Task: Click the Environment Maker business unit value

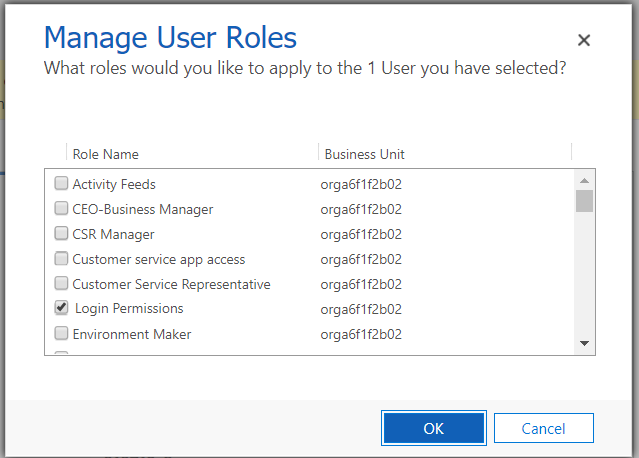Action: [x=361, y=334]
